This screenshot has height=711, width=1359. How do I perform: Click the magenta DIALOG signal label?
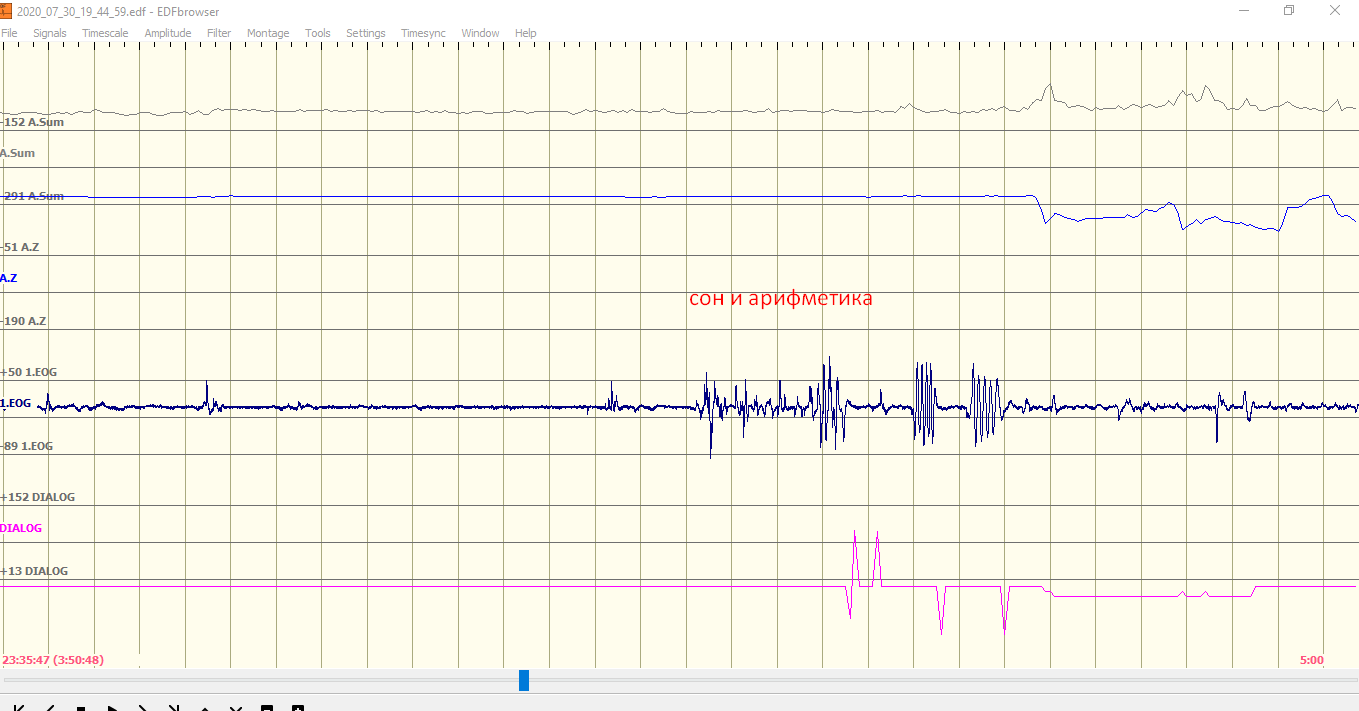pos(21,528)
